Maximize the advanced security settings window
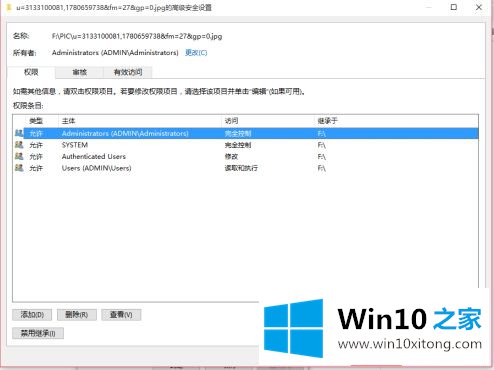This screenshot has width=494, height=370. tap(454, 7)
